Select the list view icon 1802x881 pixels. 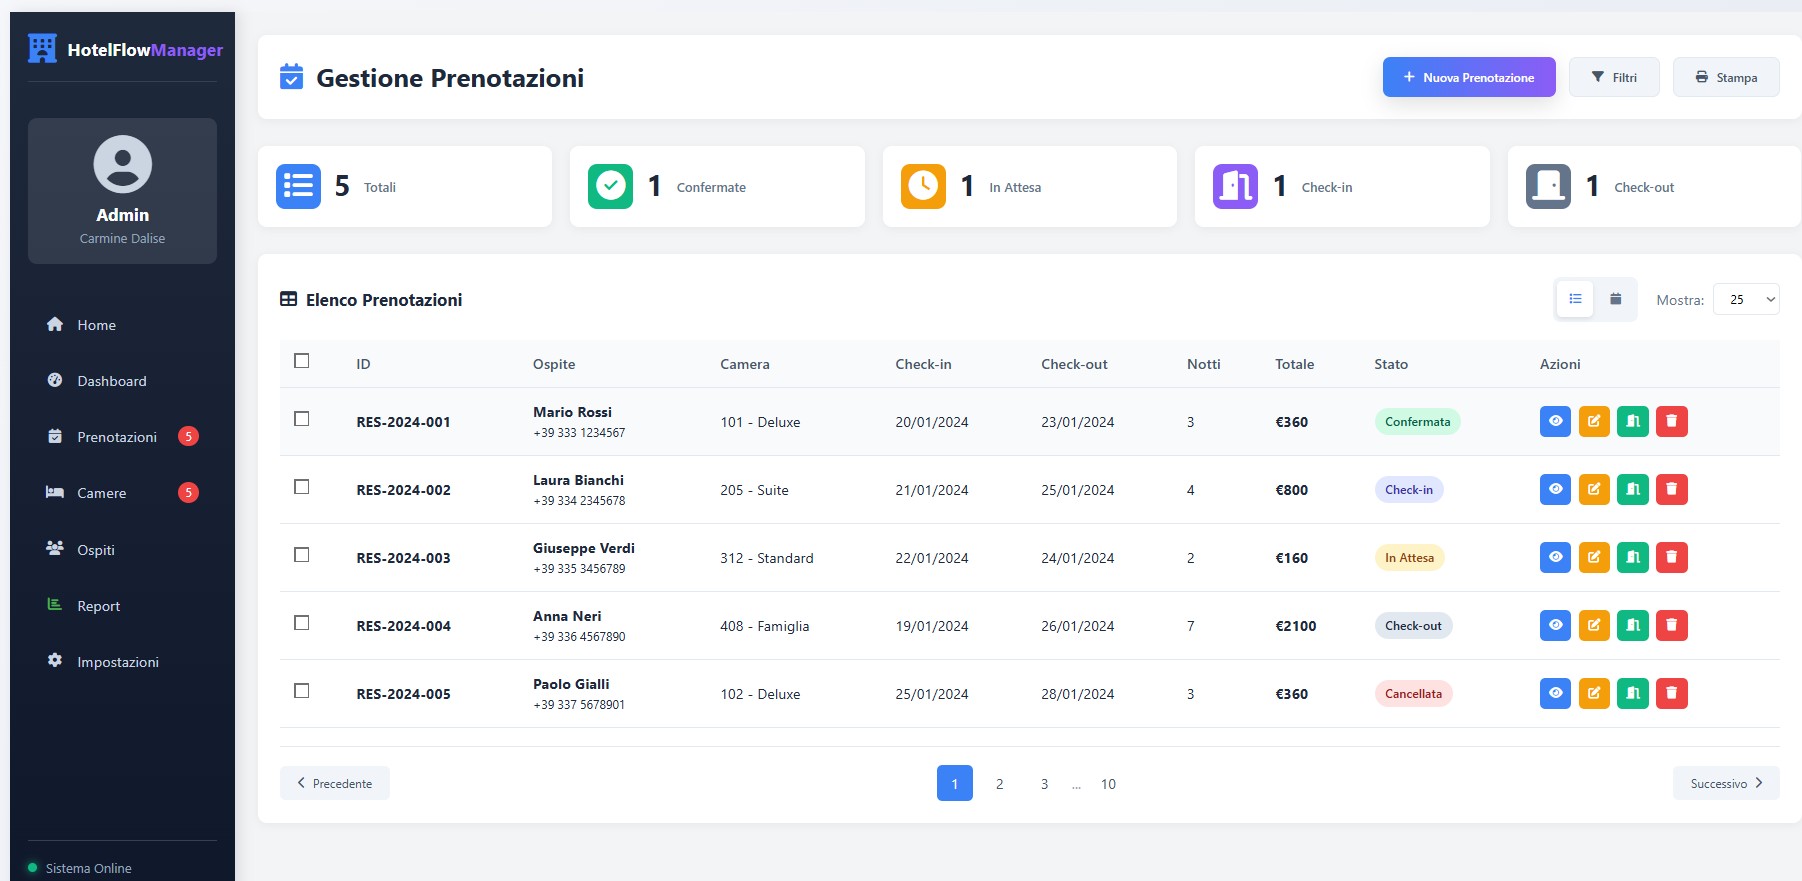point(1575,299)
